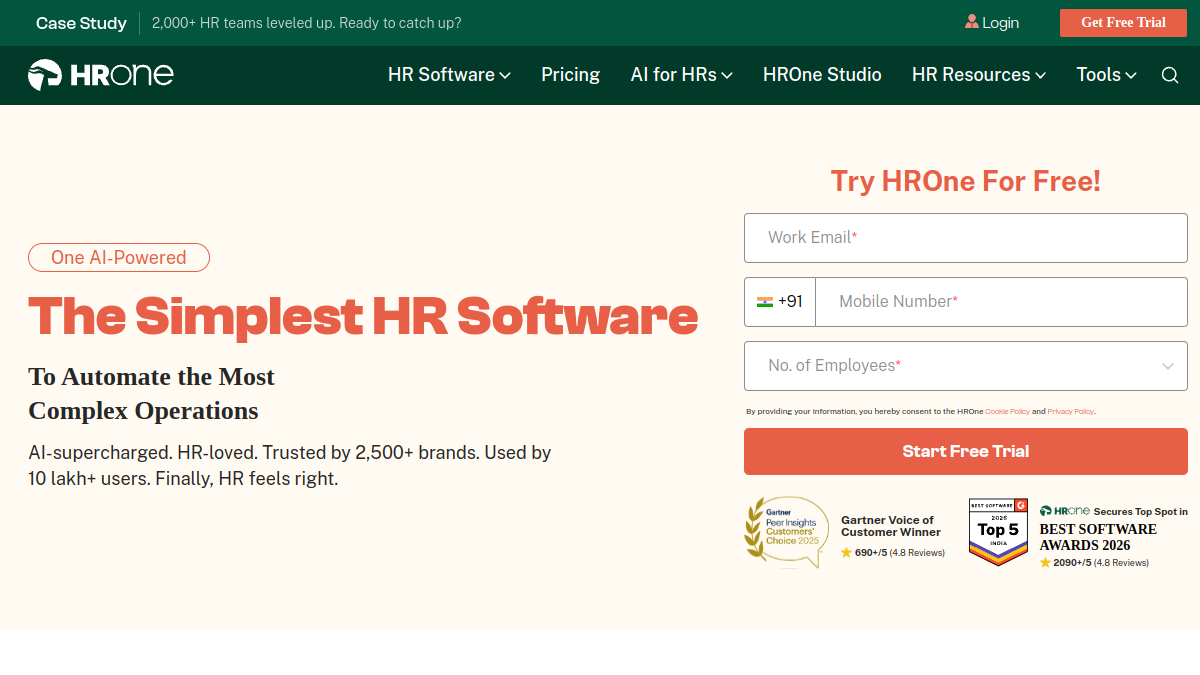Viewport: 1200px width, 675px height.
Task: Expand the Tools menu
Action: (1106, 75)
